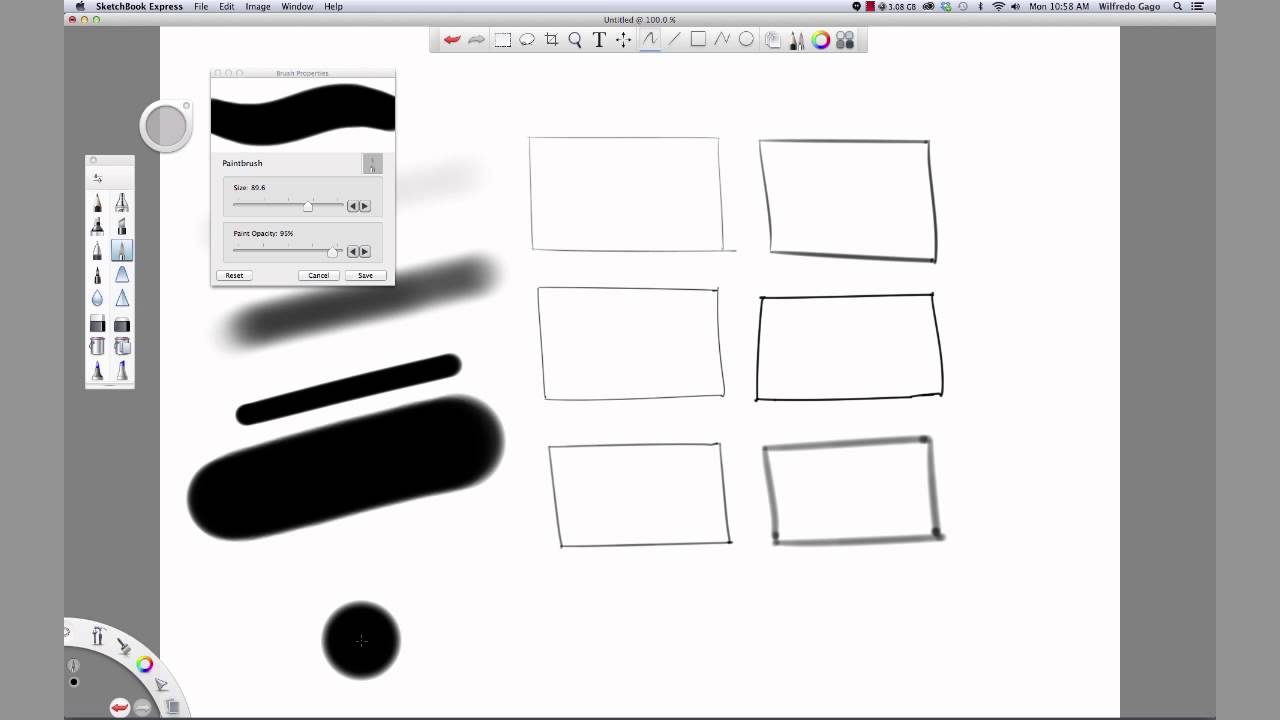The width and height of the screenshot is (1280, 720).
Task: Open the SketchBook Express menu
Action: pos(139,6)
